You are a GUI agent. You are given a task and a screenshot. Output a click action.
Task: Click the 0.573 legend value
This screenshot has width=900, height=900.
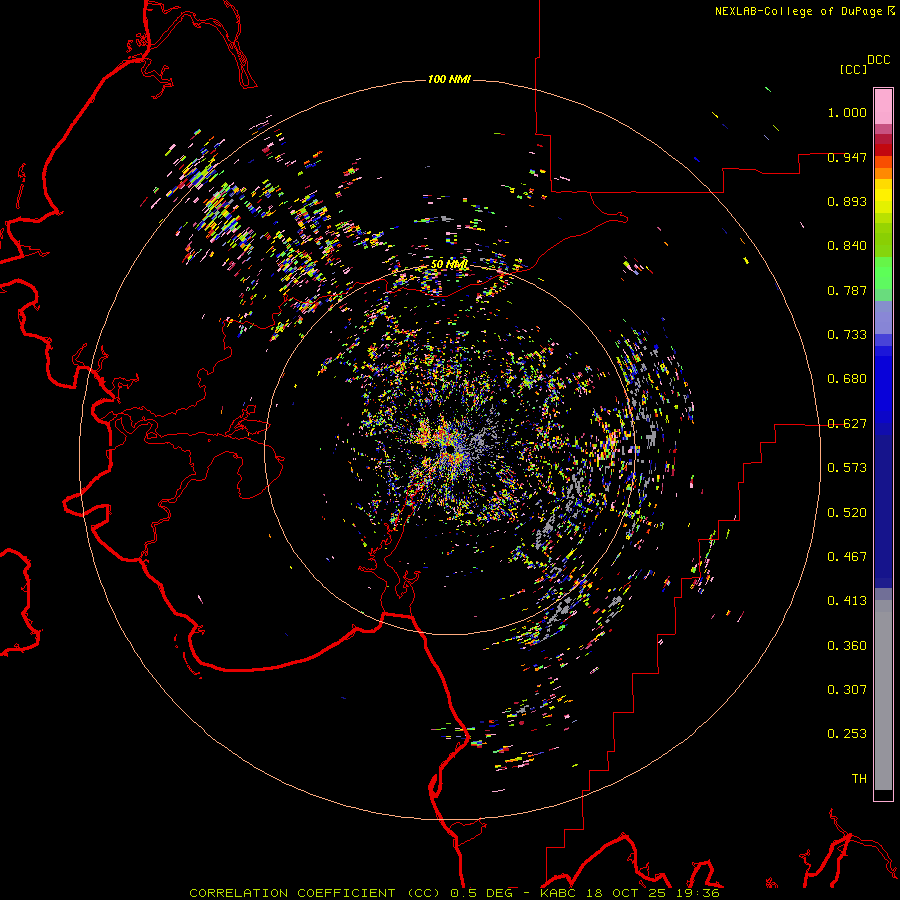(847, 468)
